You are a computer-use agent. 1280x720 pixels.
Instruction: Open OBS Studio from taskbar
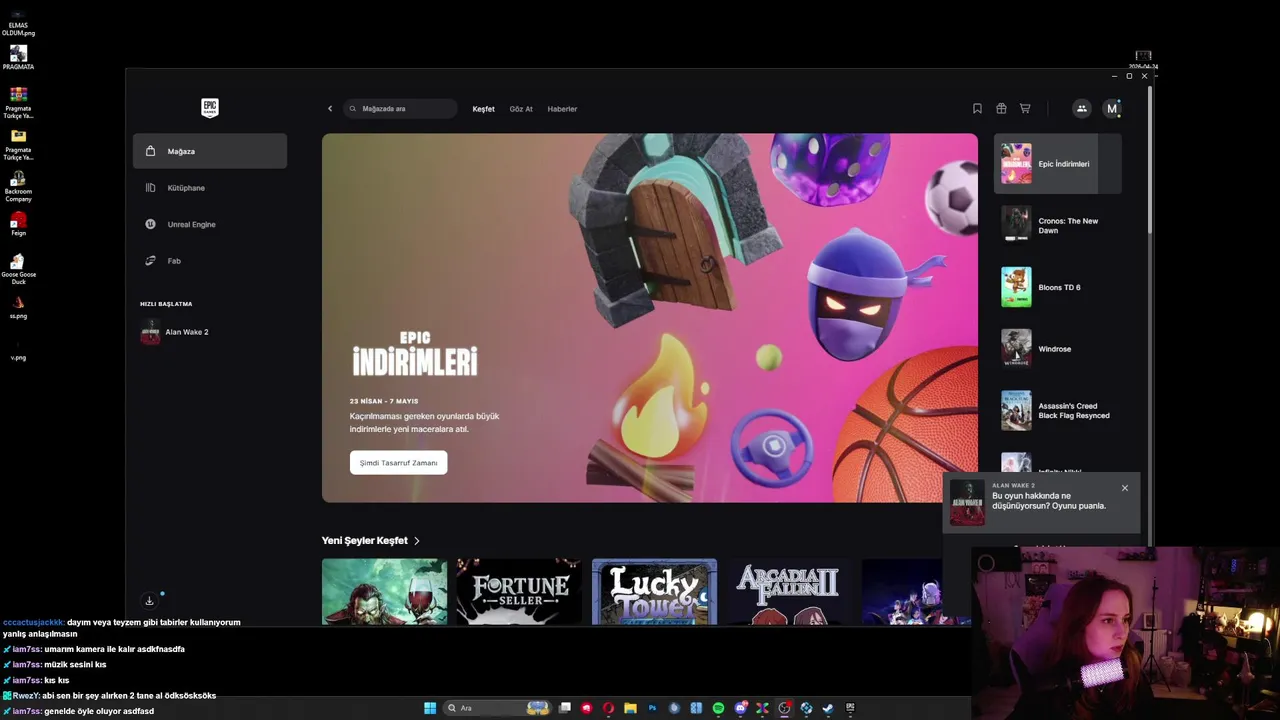point(784,708)
